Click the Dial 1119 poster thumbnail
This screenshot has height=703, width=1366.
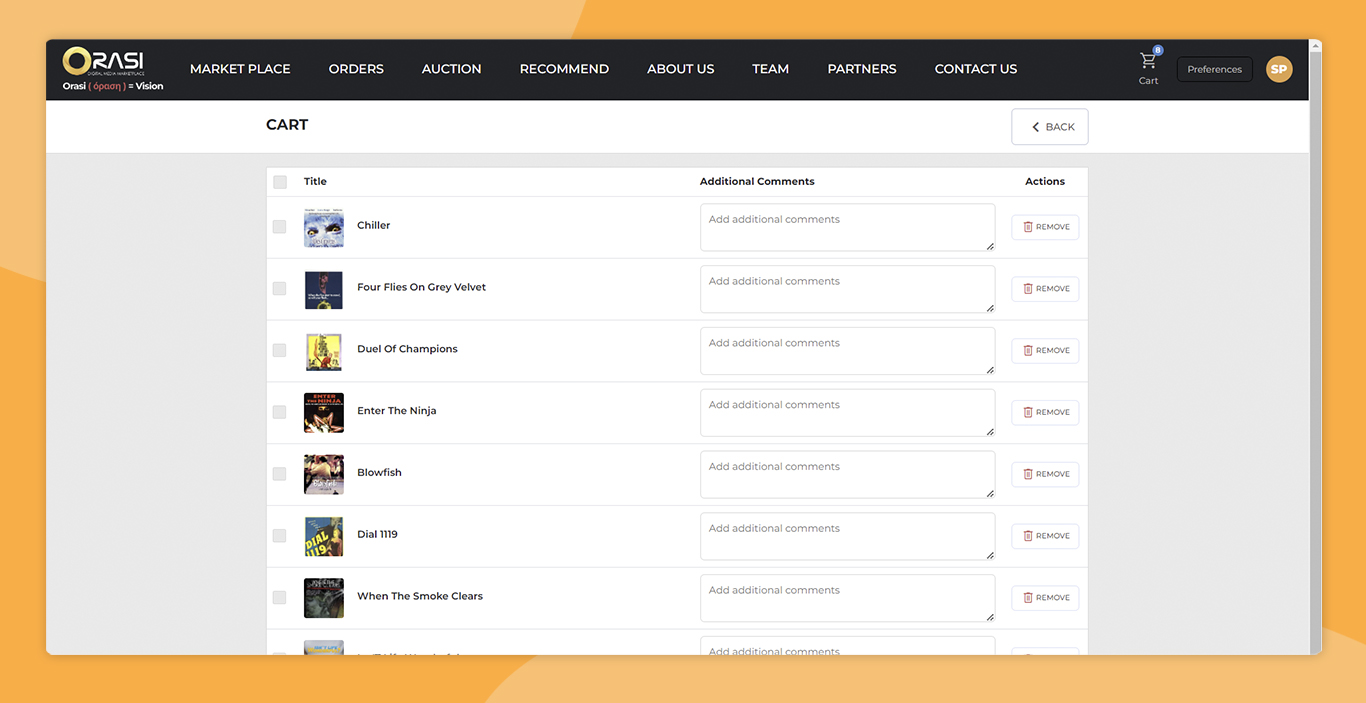click(324, 537)
